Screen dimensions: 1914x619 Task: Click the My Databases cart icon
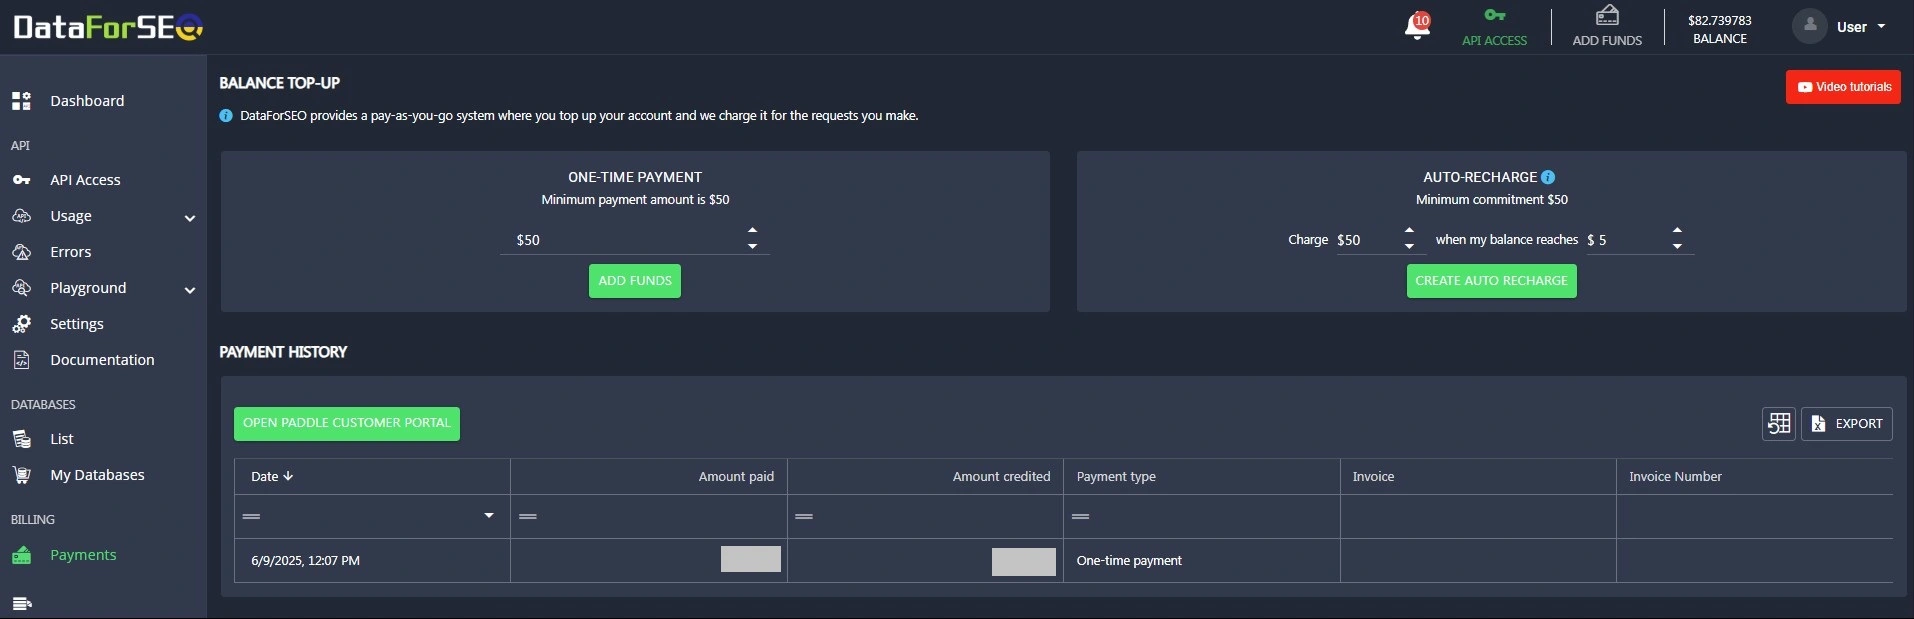point(21,475)
